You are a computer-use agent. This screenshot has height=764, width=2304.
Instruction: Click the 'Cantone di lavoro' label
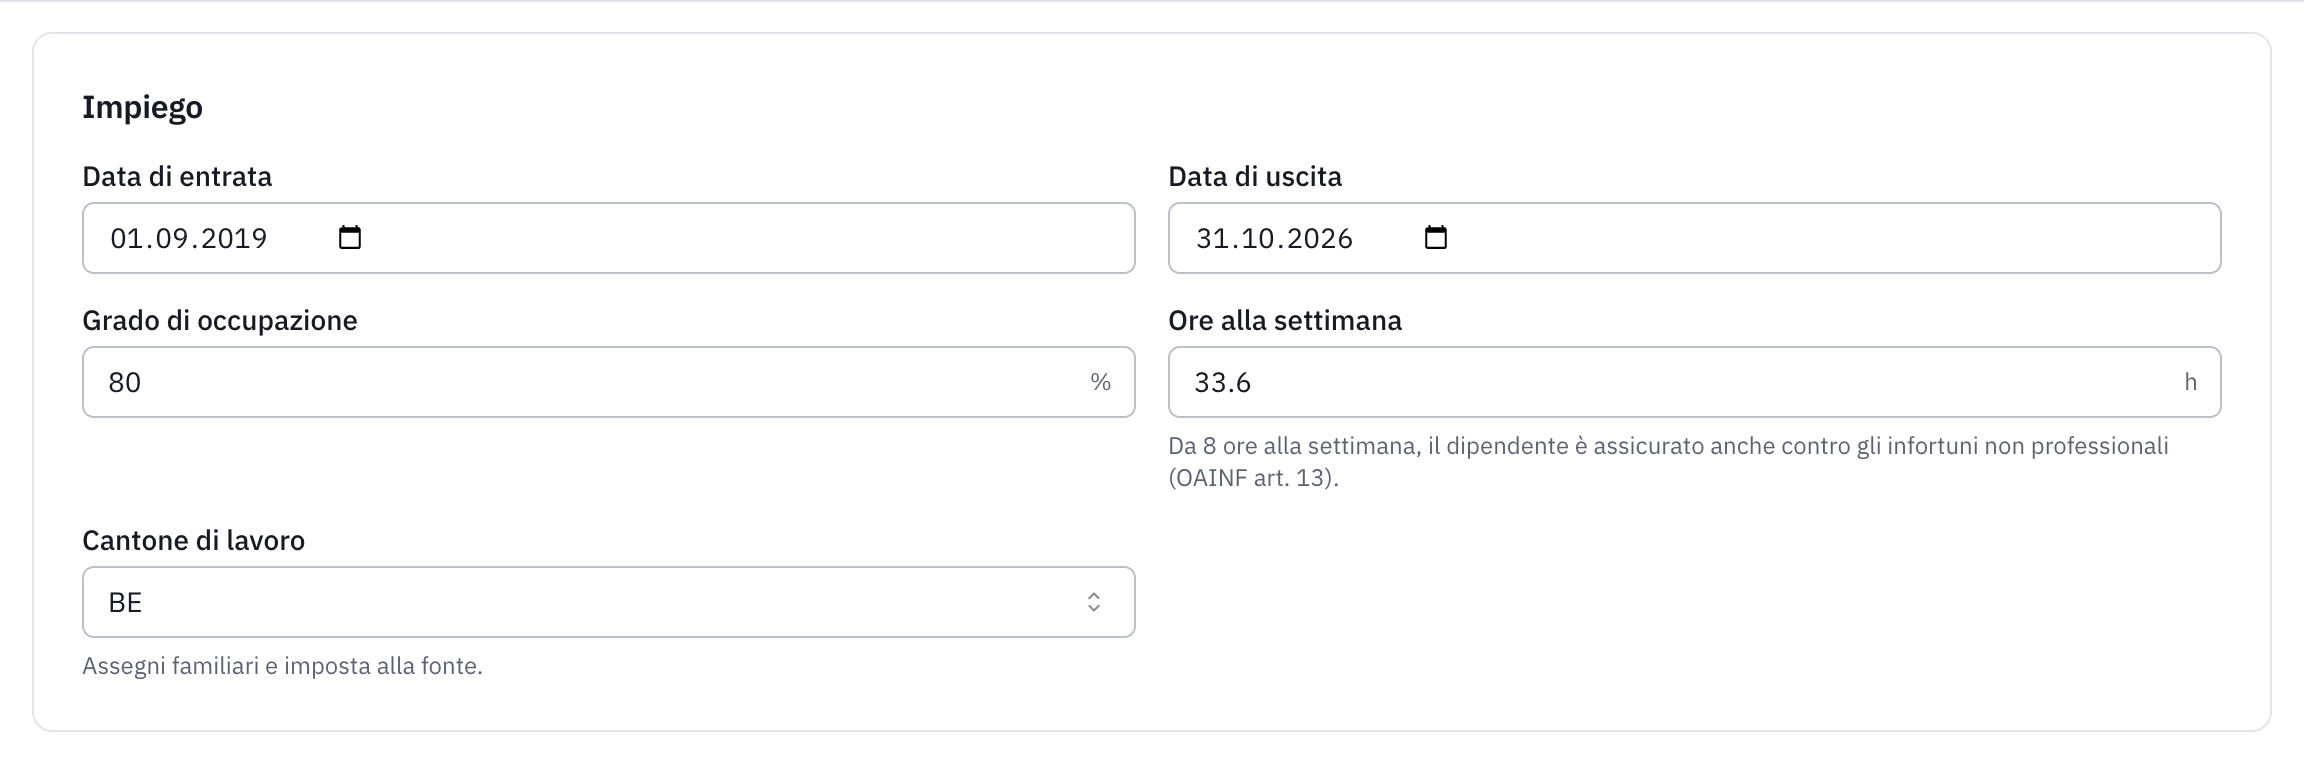click(x=193, y=541)
